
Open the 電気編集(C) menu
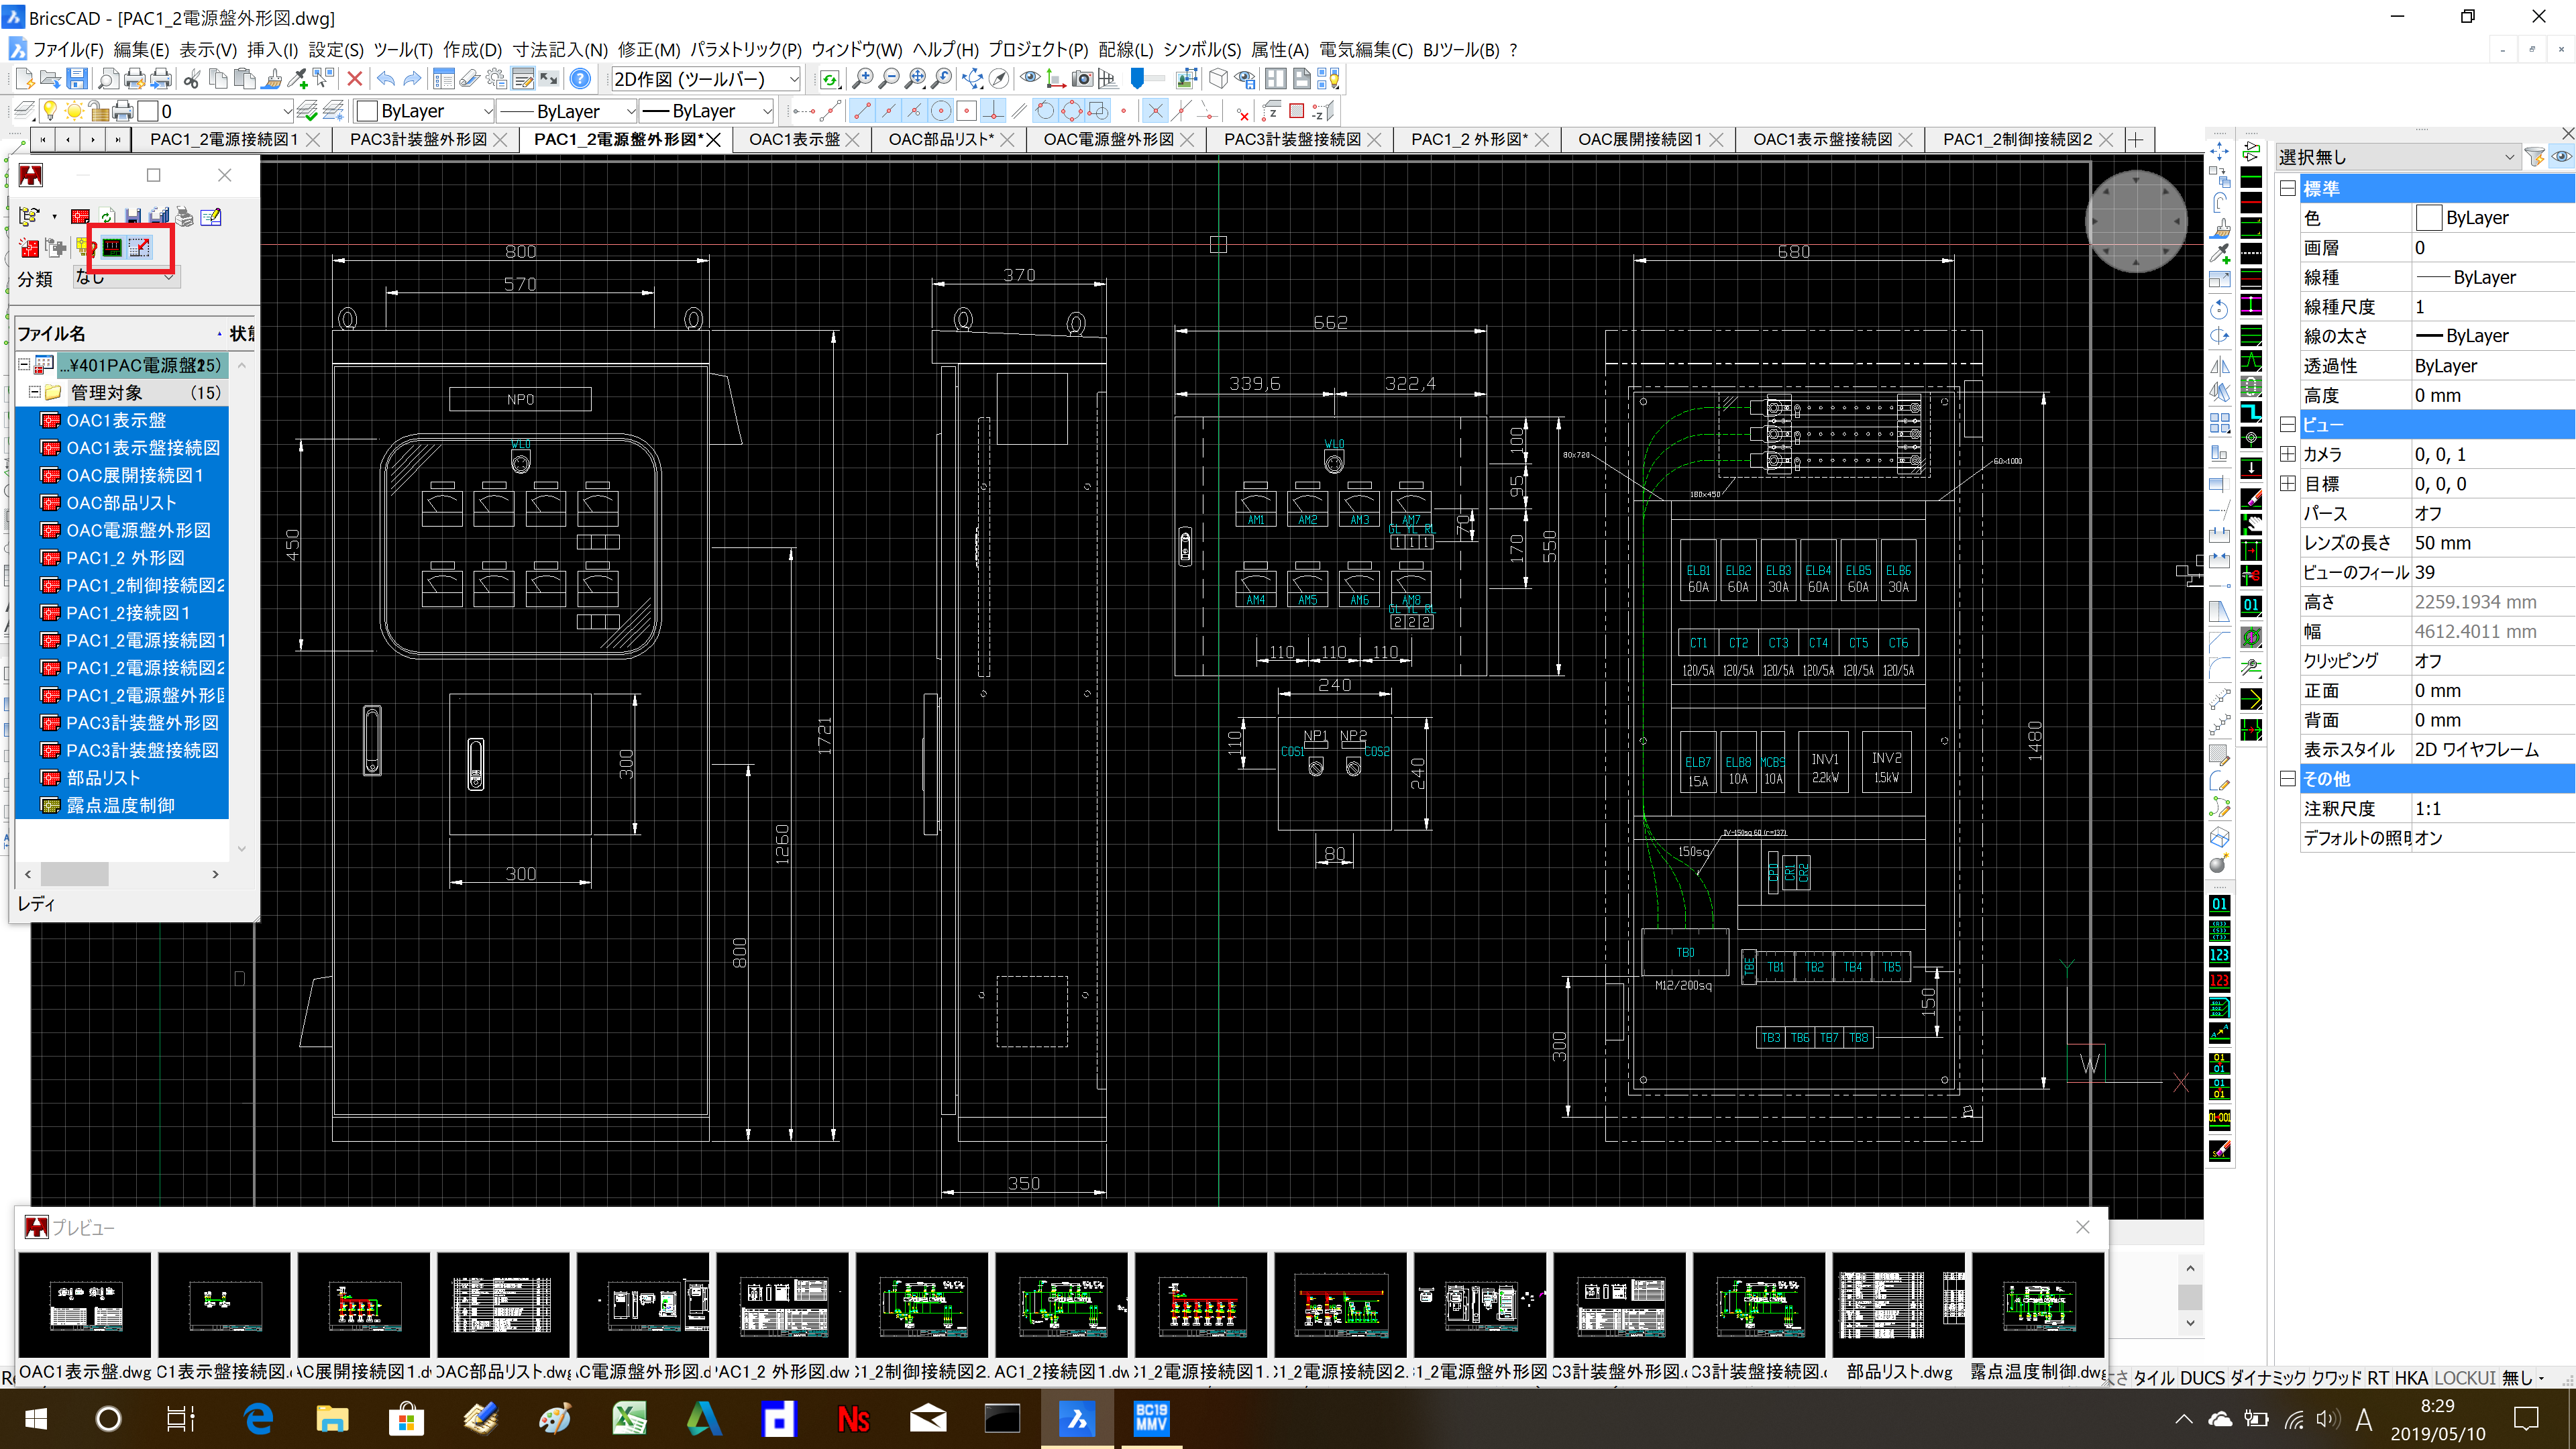[x=1365, y=50]
